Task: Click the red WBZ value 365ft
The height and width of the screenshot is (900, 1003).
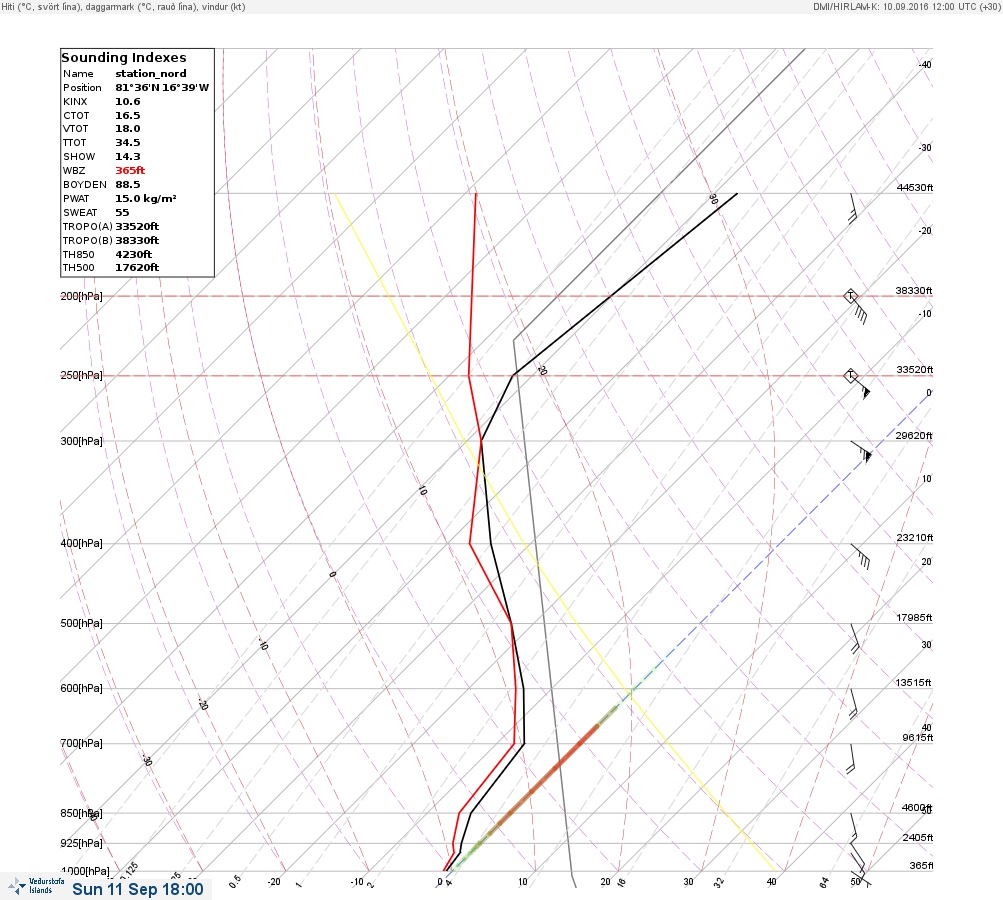Action: pos(130,171)
